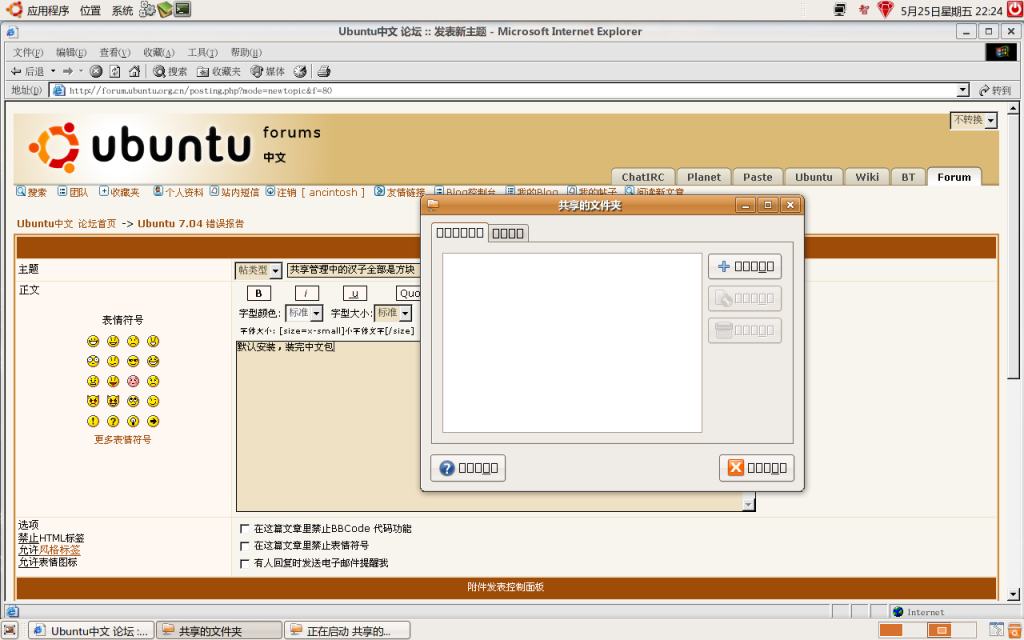Image resolution: width=1024 pixels, height=640 pixels.
Task: Check 在这篇文章里禁止BBCode 代码功能
Action: (245, 529)
